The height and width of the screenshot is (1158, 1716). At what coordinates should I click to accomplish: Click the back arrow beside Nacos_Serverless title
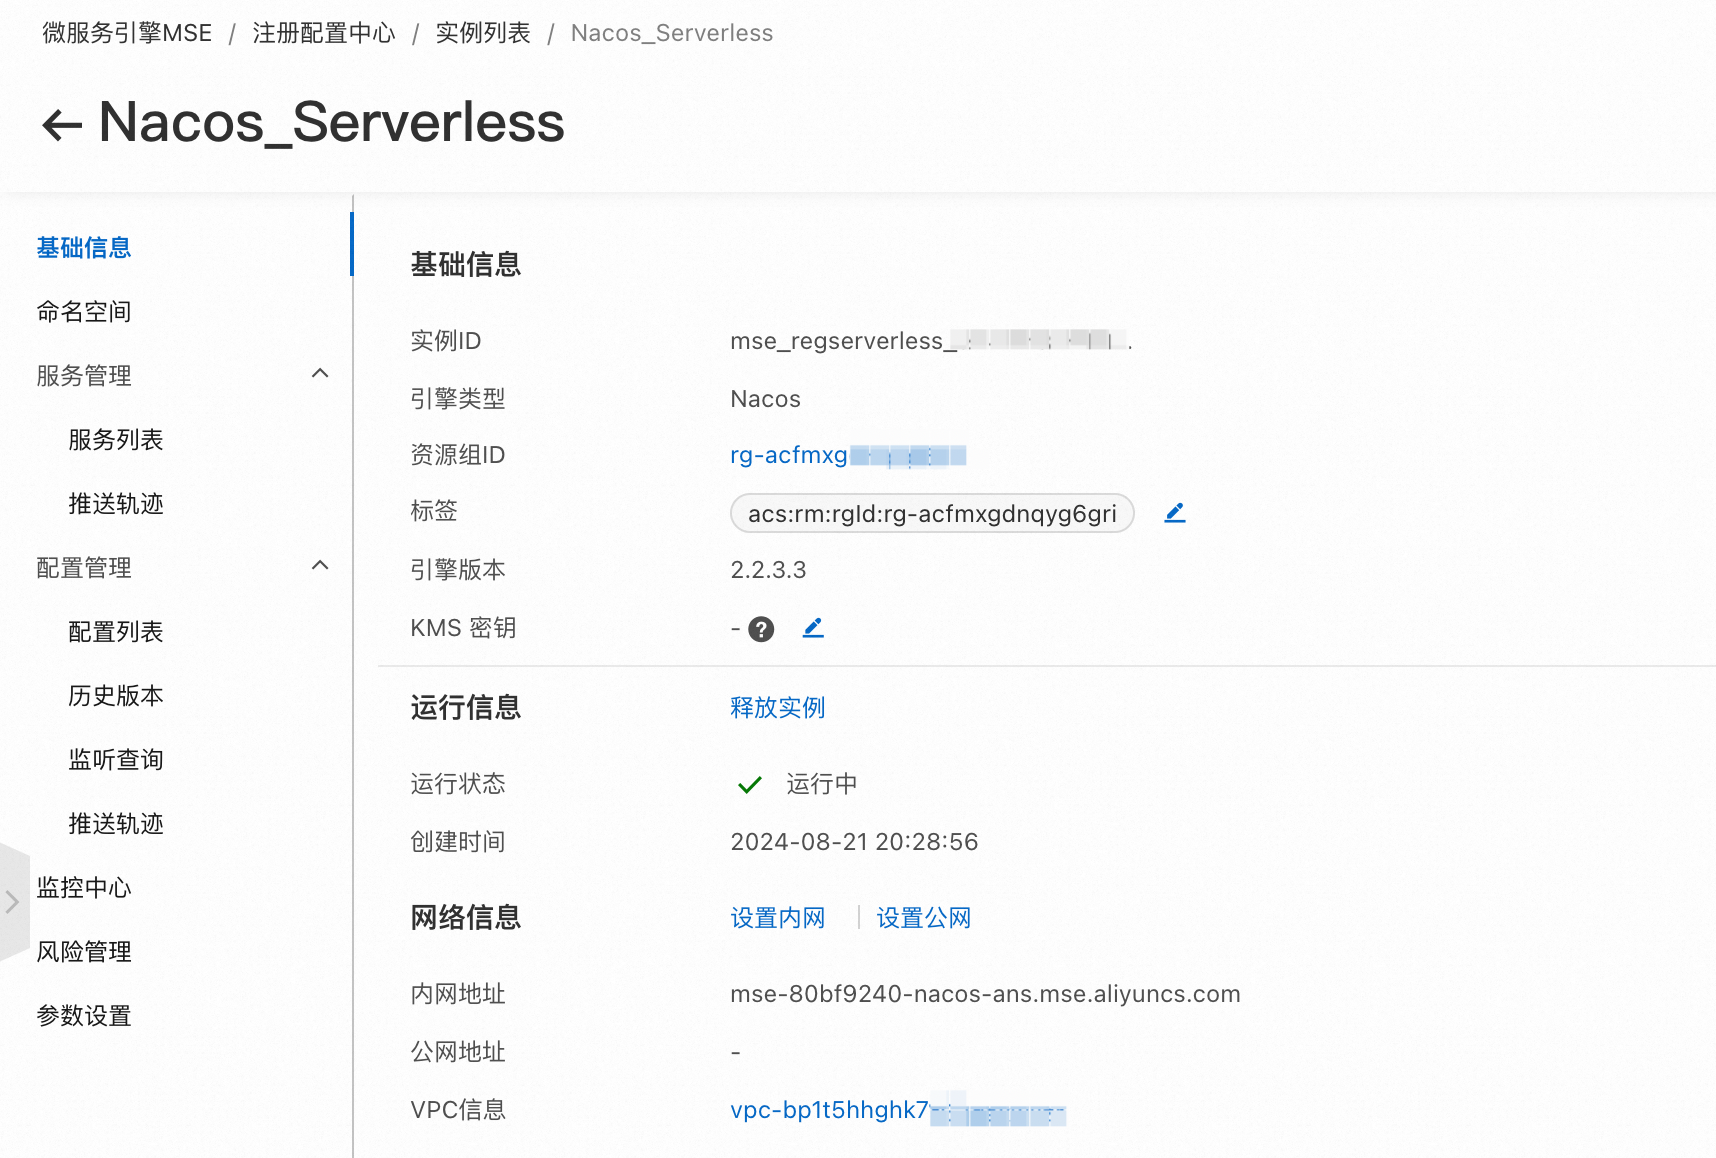(61, 123)
